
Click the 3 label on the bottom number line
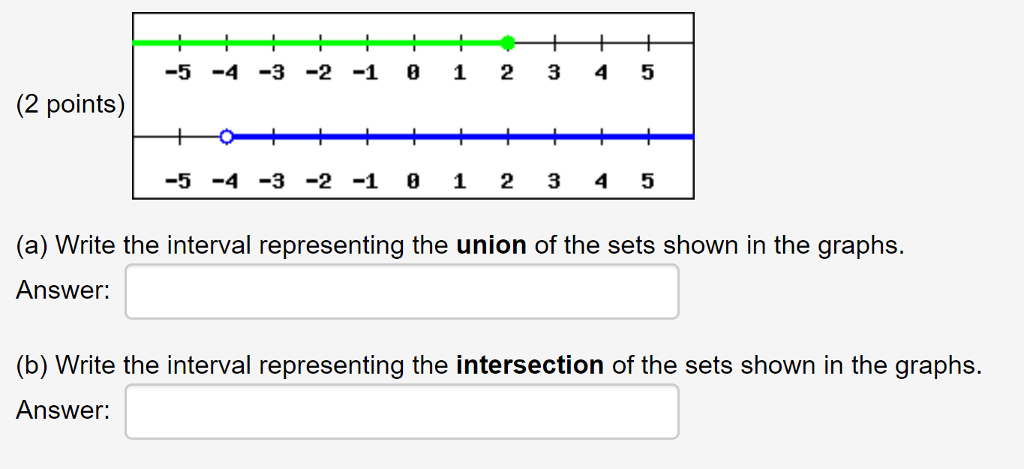[x=553, y=182]
